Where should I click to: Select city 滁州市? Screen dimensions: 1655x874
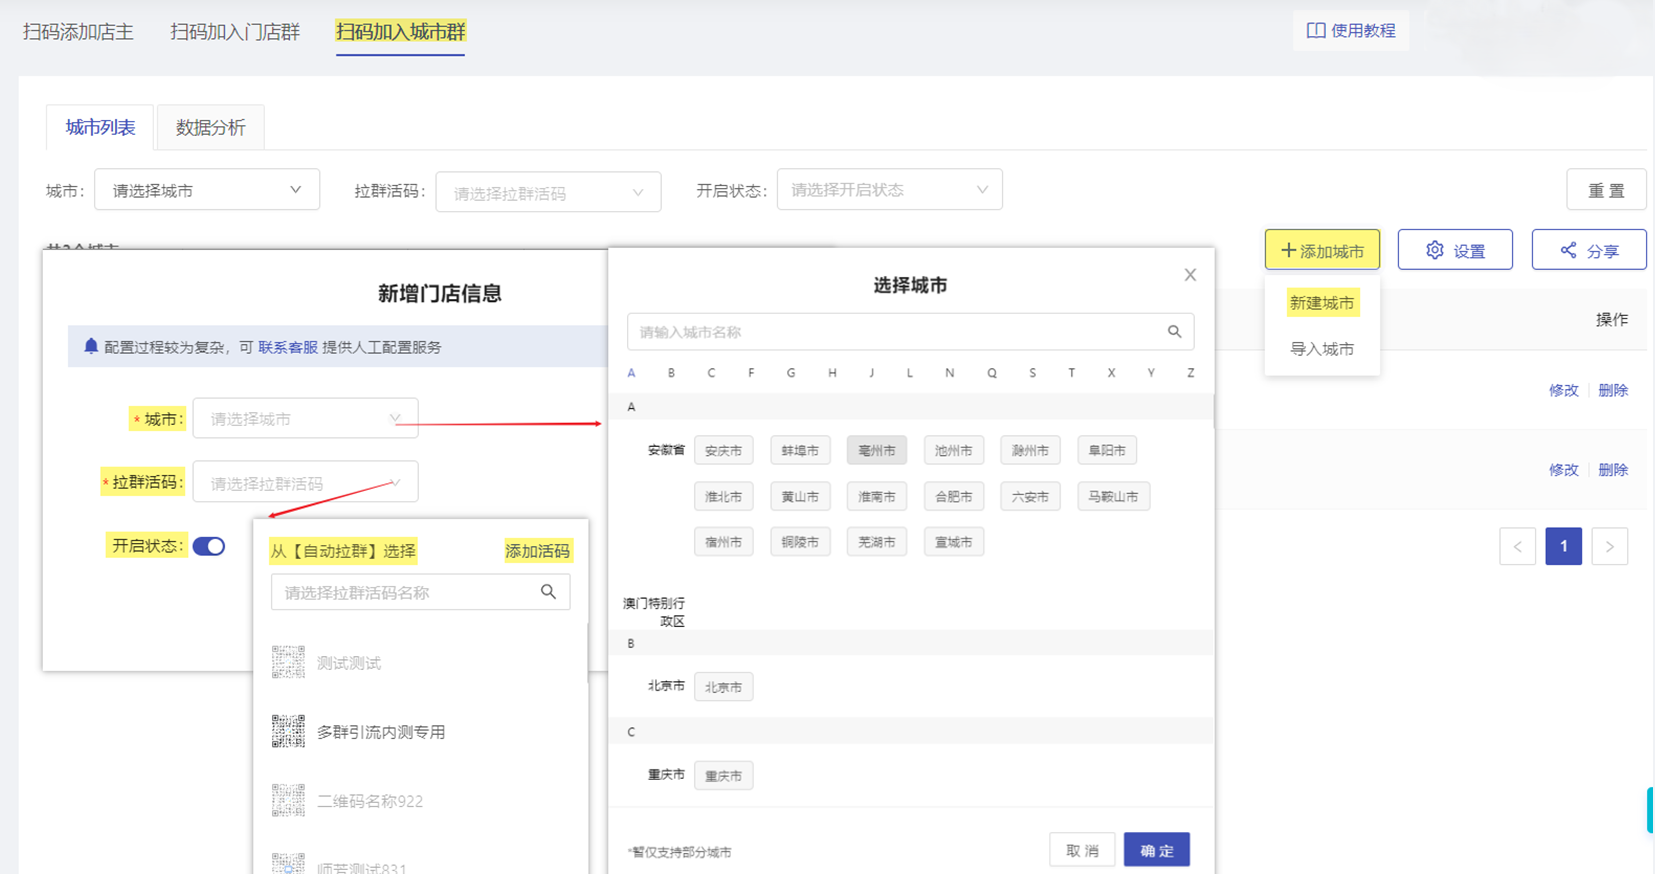1030,450
